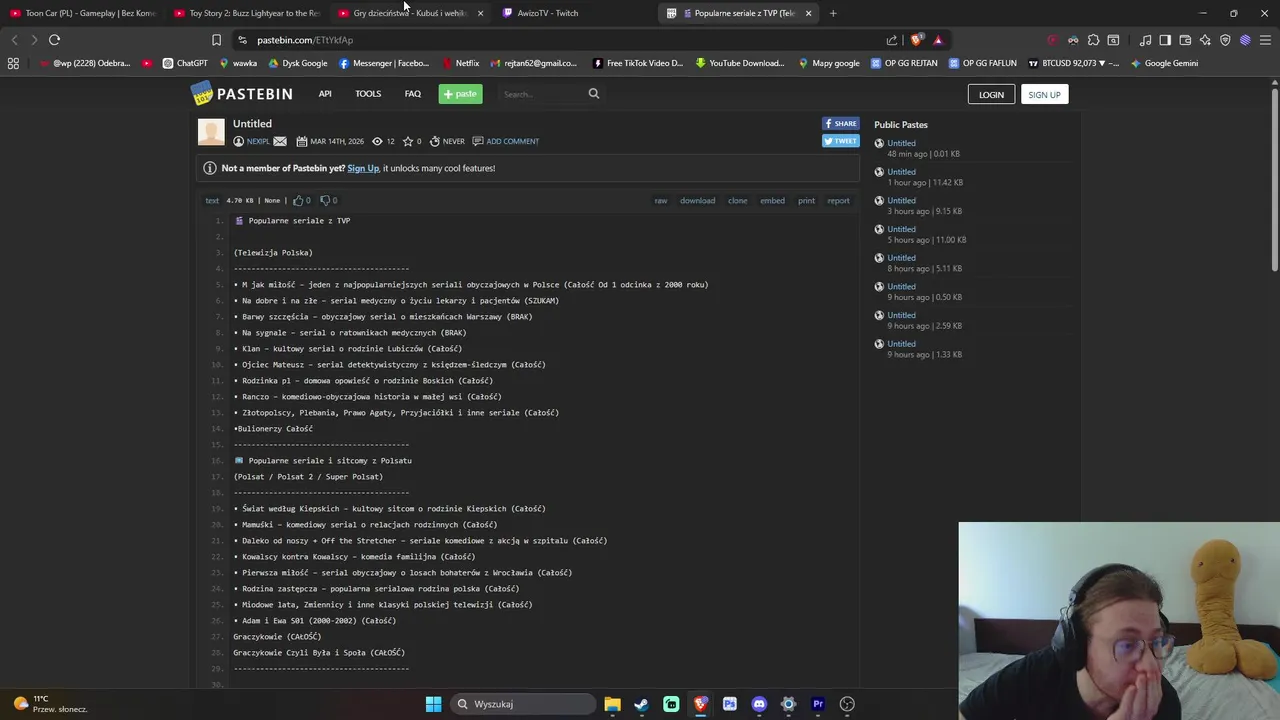Click the clone link

click(x=737, y=201)
